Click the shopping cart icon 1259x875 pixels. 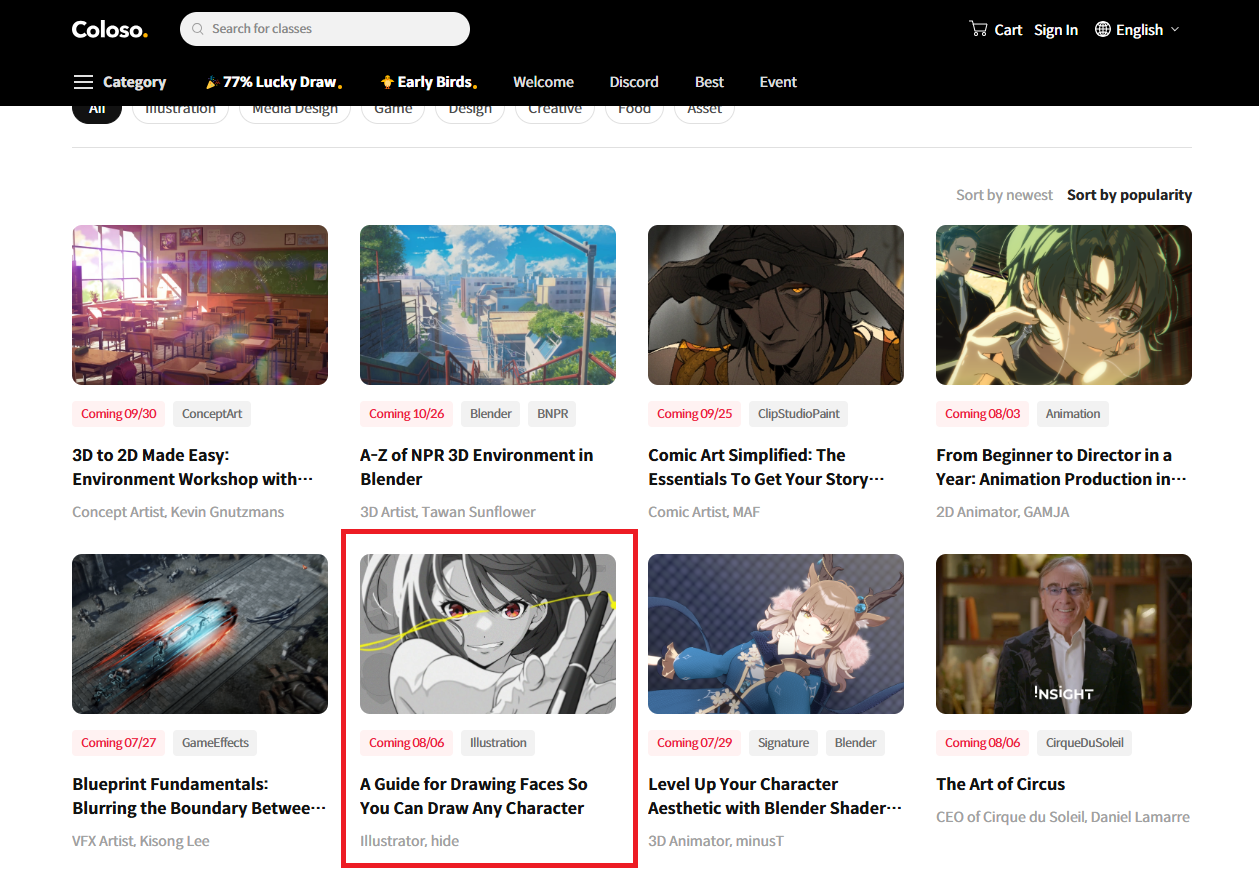(x=978, y=29)
